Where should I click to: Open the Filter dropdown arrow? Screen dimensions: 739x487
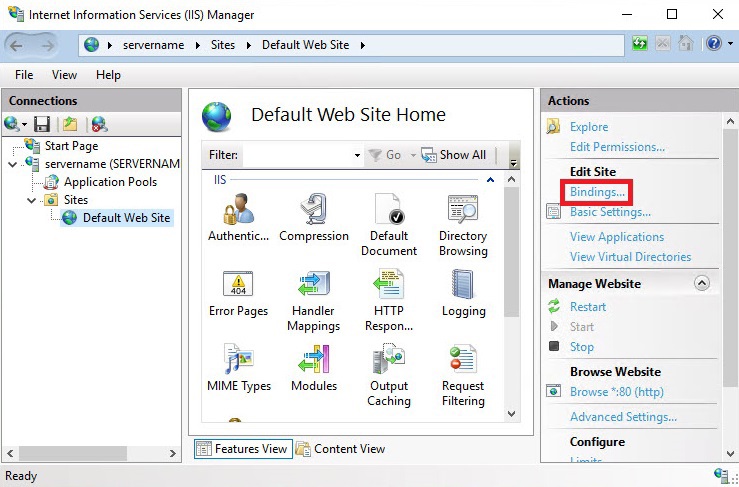(357, 155)
